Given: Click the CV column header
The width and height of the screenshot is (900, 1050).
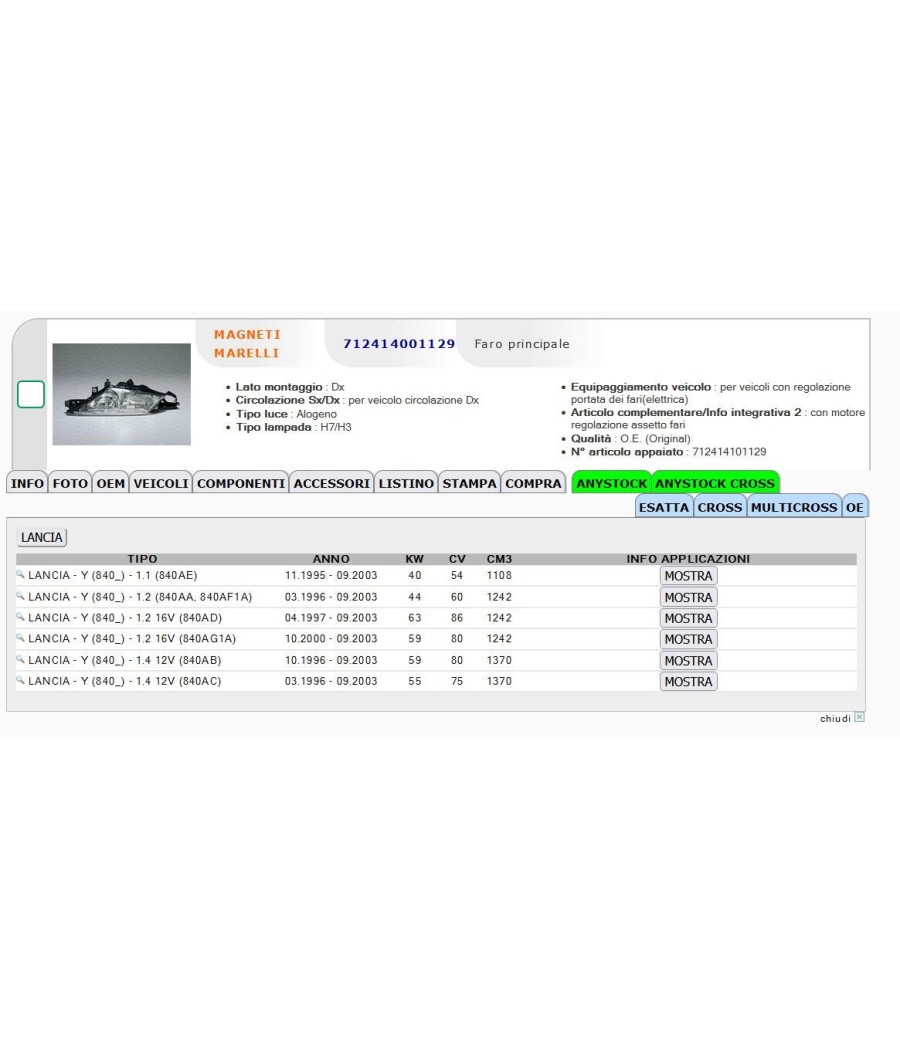Looking at the screenshot, I should coord(457,558).
